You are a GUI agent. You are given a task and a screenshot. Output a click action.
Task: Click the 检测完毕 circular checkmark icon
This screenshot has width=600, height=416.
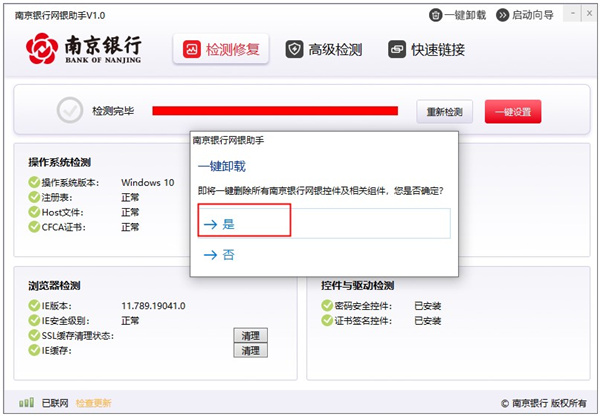70,110
